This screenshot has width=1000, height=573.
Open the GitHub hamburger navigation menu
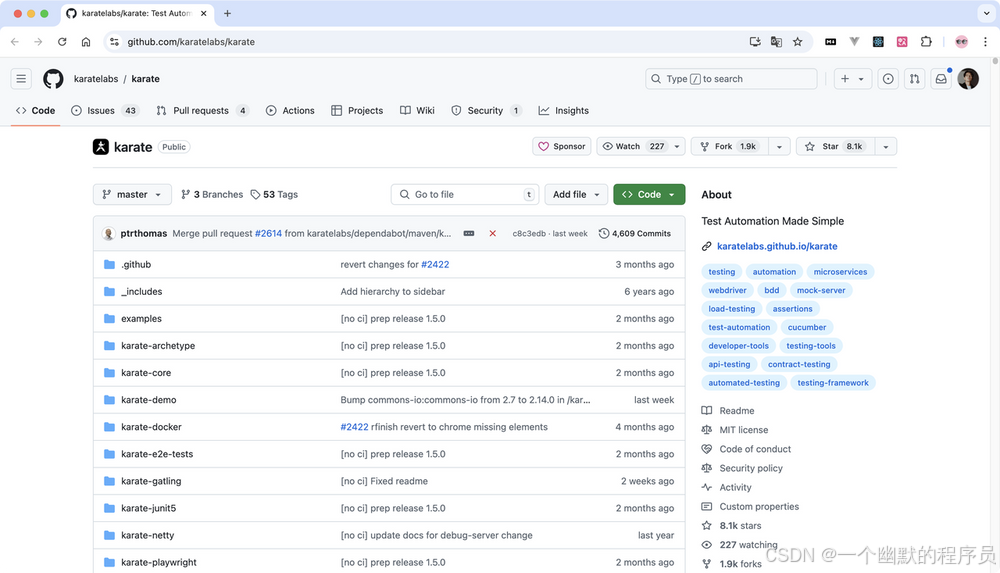(x=21, y=78)
